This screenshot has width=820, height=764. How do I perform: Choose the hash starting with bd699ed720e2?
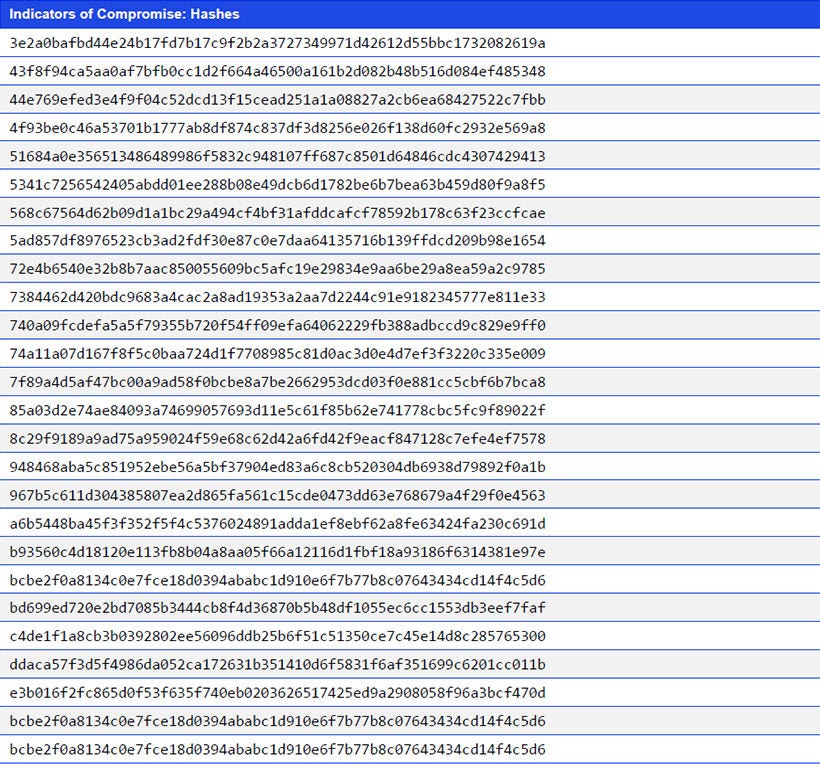point(278,608)
